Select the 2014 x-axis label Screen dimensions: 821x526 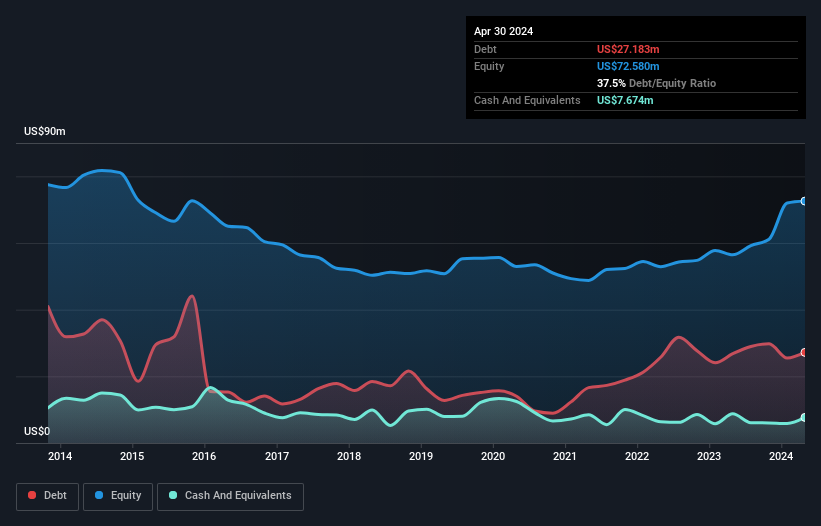point(61,457)
